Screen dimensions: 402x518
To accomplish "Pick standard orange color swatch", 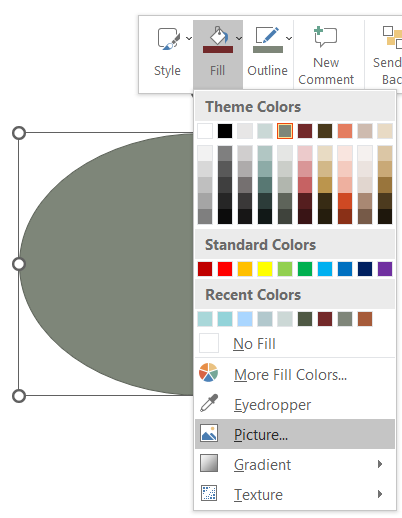I will coord(245,269).
